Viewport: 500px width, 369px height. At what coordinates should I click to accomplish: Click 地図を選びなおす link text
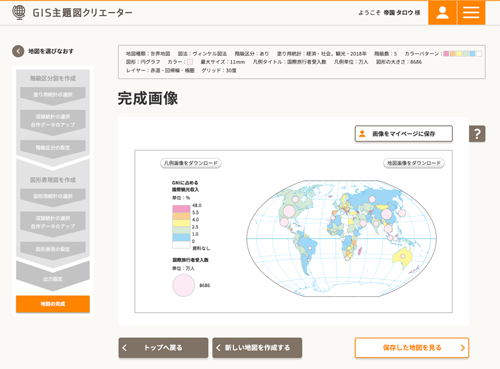point(51,51)
